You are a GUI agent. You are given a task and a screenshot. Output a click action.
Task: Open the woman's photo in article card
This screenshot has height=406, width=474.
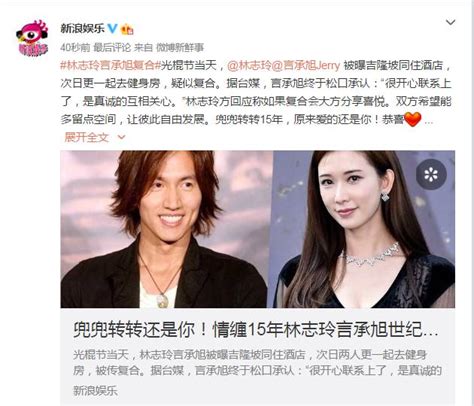364,229
